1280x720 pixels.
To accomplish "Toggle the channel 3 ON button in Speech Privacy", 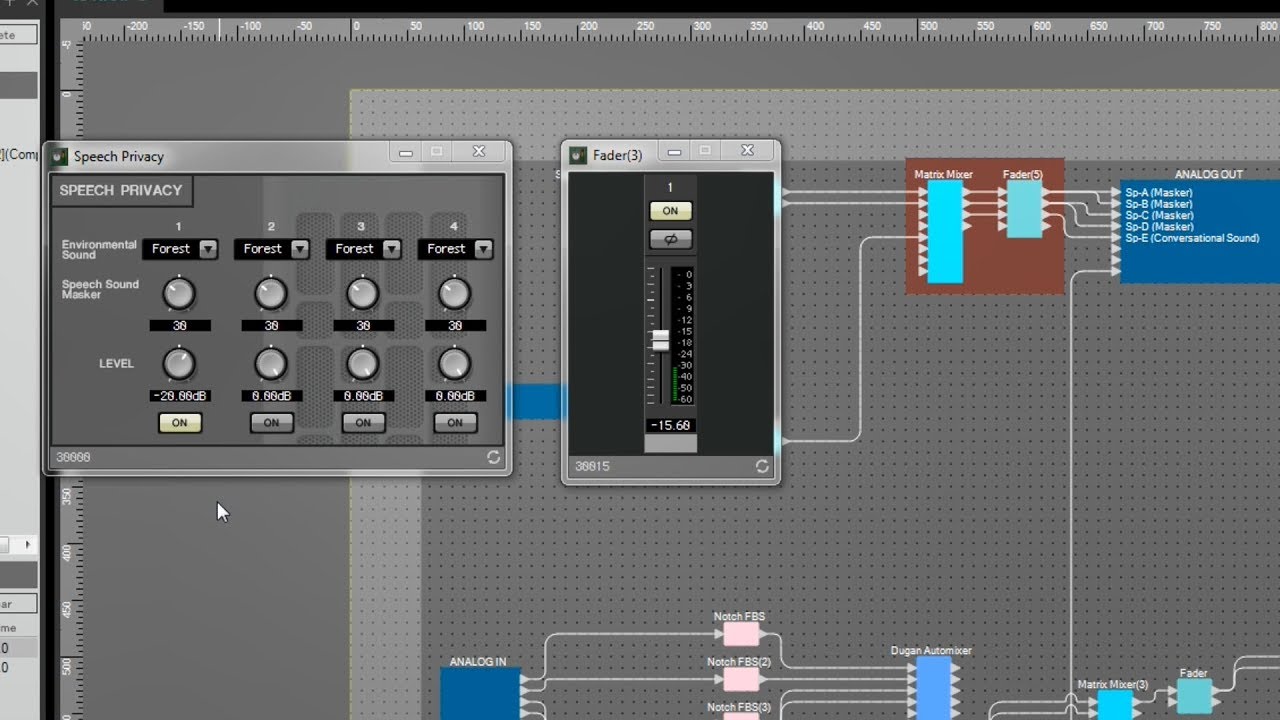I will (363, 423).
